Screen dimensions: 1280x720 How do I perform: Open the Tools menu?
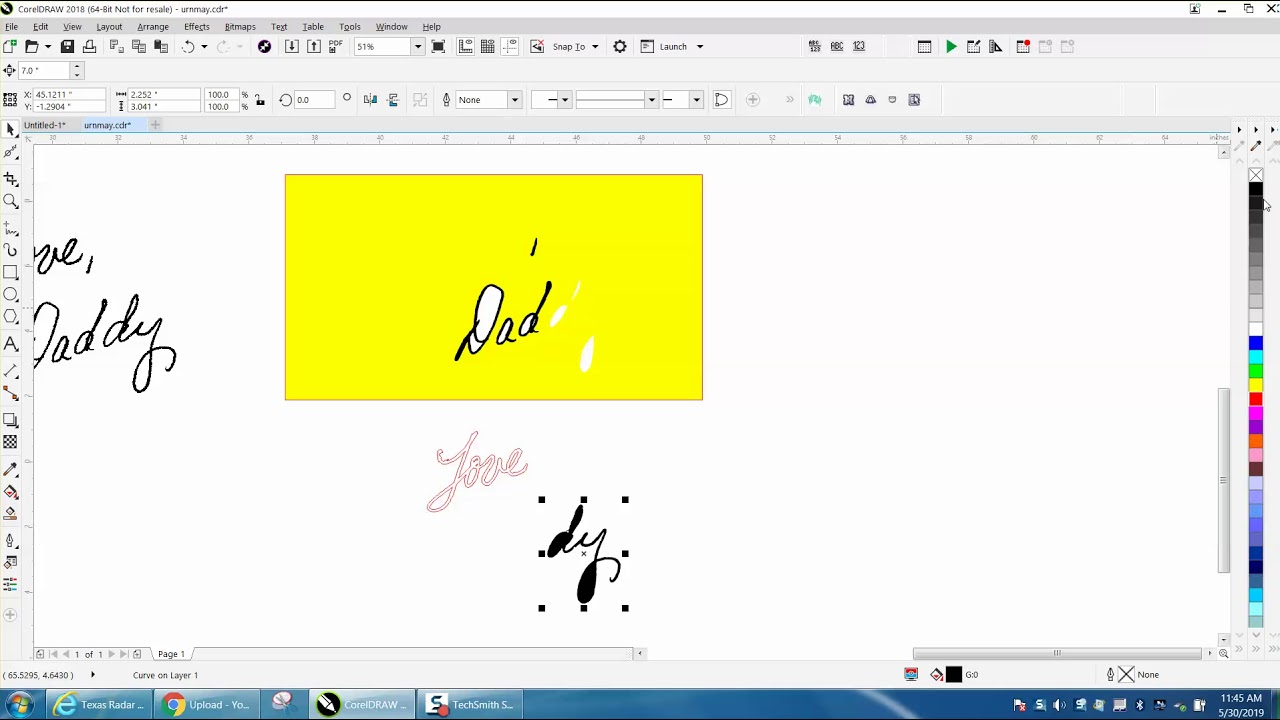(x=350, y=27)
